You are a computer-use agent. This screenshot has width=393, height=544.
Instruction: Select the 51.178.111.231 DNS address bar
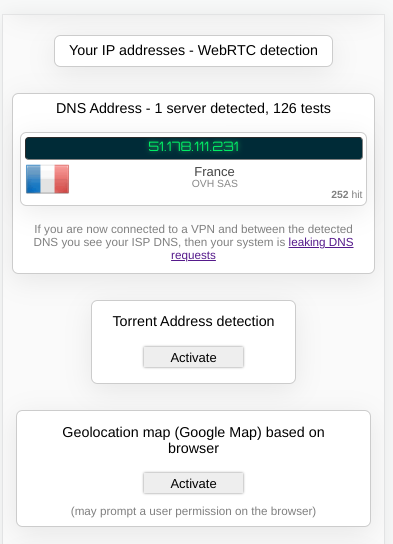pos(194,148)
